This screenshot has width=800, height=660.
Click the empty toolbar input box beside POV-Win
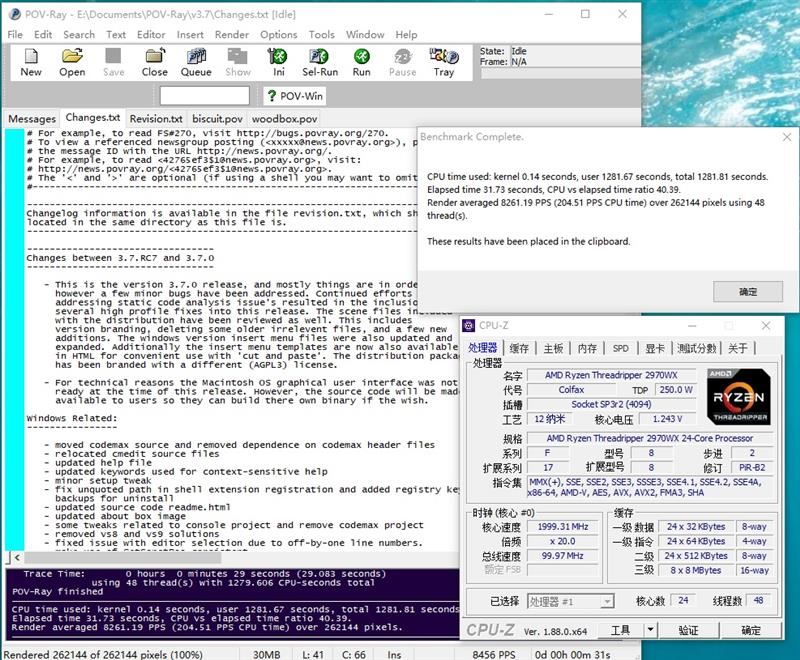[205, 96]
